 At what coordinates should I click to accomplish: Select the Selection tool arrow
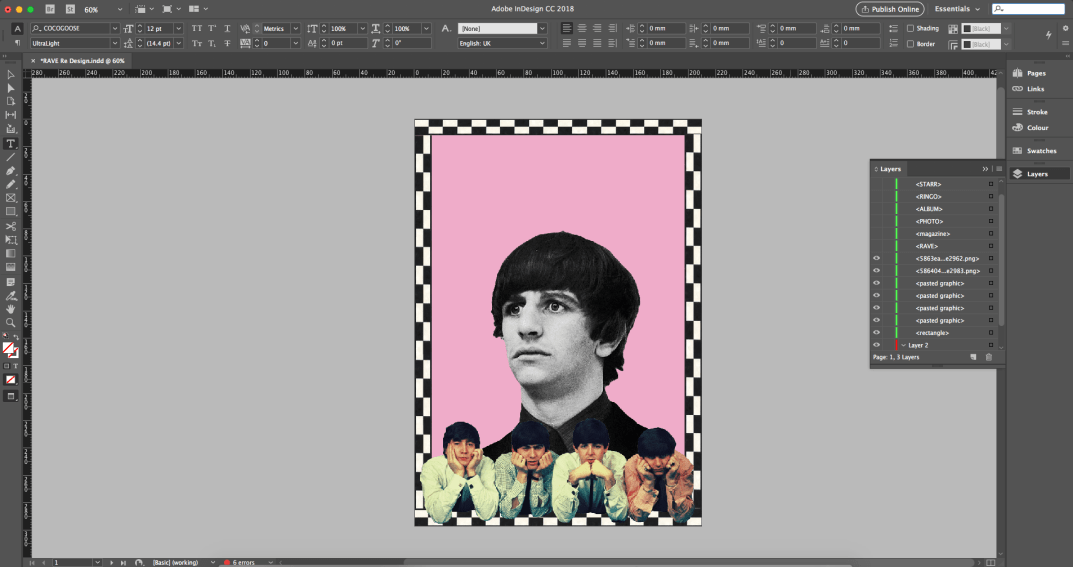pyautogui.click(x=10, y=74)
